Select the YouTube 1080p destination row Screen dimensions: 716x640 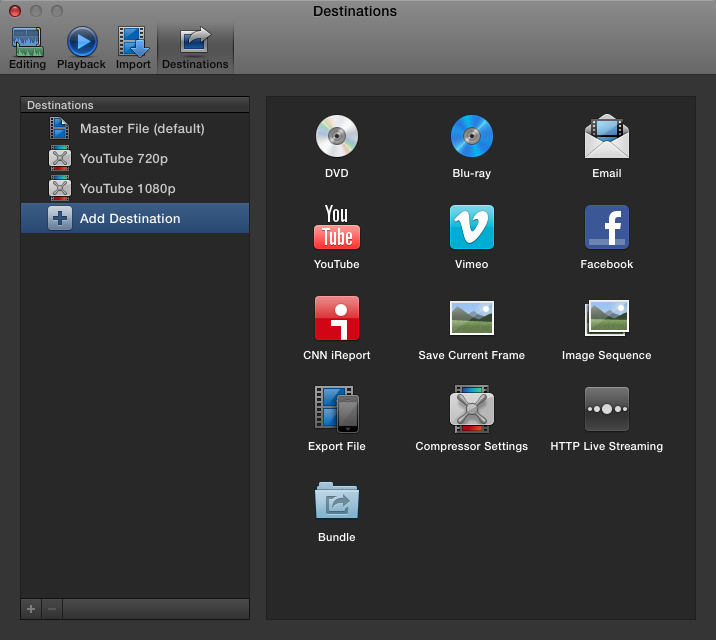pyautogui.click(x=135, y=189)
